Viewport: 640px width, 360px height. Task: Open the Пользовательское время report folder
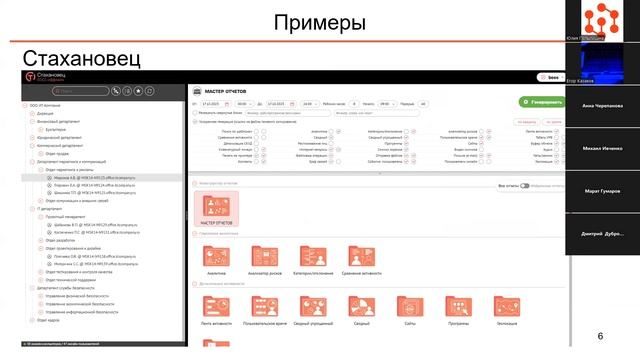265,310
